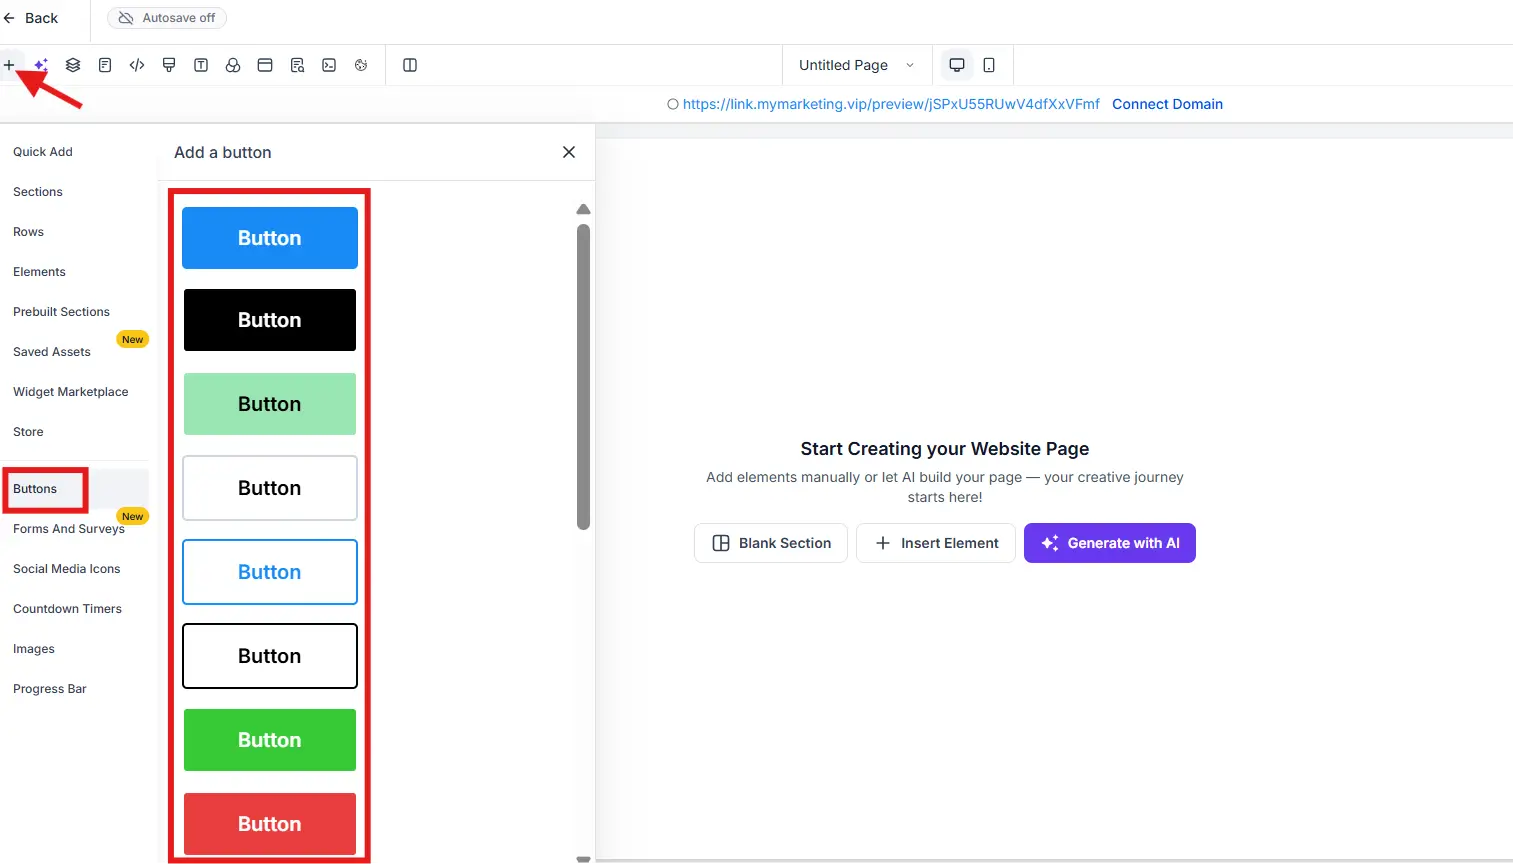This screenshot has height=864, width=1513.
Task: Open Elements category
Action: (x=40, y=272)
